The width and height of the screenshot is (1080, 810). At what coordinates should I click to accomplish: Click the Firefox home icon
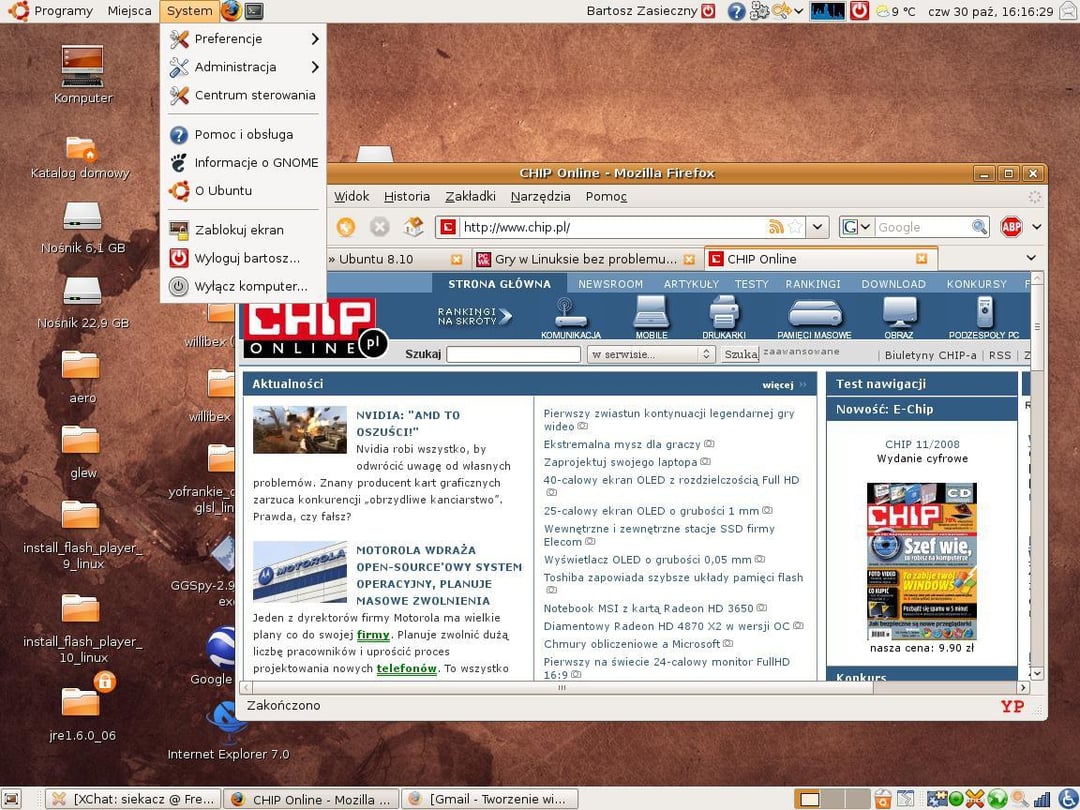coord(411,226)
